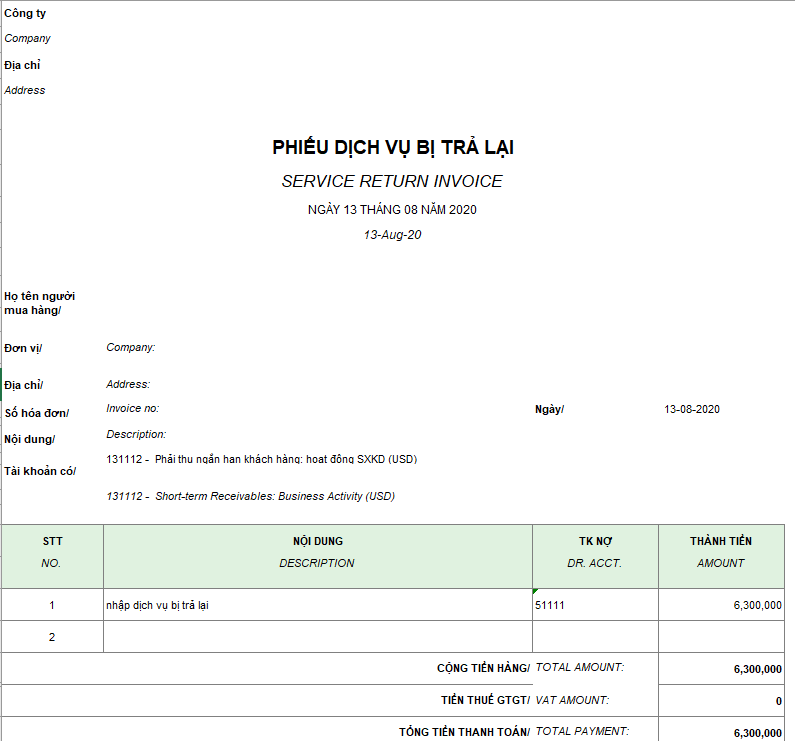The height and width of the screenshot is (741, 795).
Task: Click the TK NỢ DR. ACCT. header
Action: 595,552
